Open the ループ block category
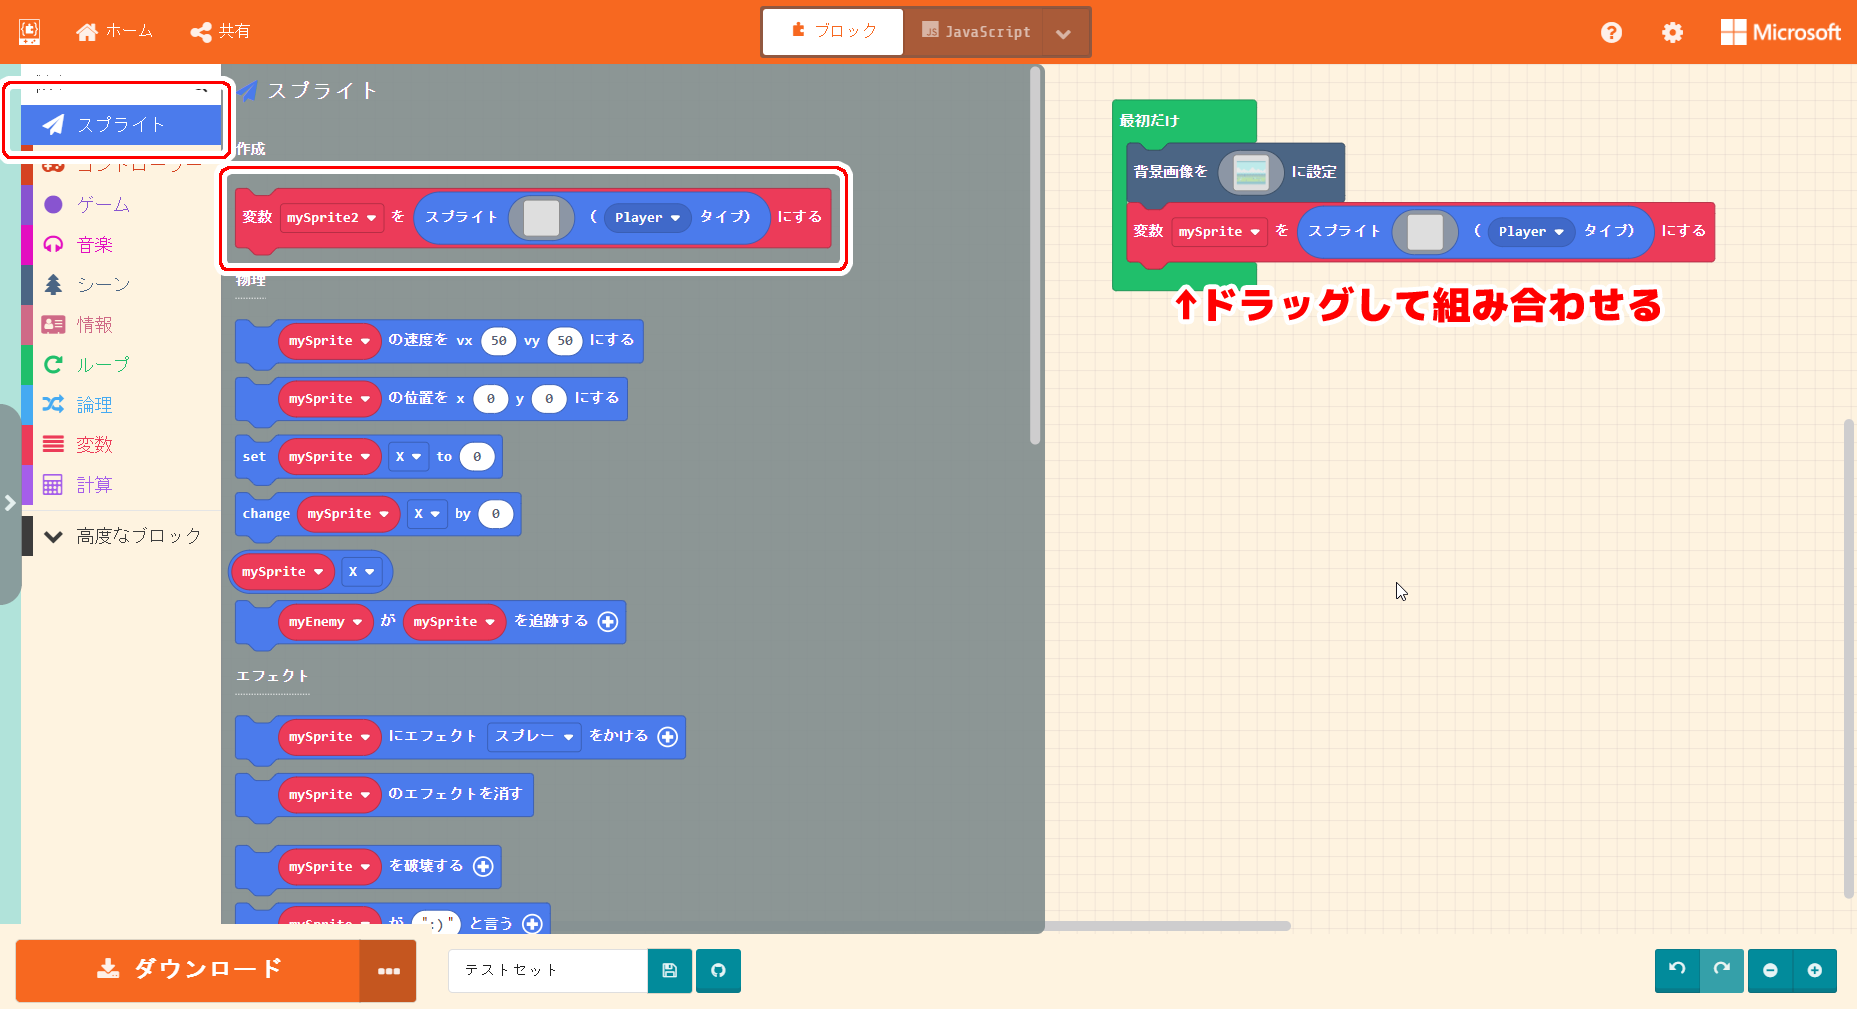This screenshot has width=1857, height=1009. tap(121, 365)
